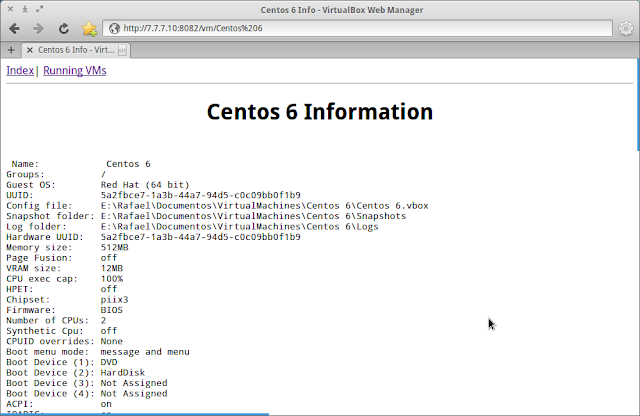Close the Centos 6 Info tab
Viewport: 640px width, 416px height.
point(29,50)
